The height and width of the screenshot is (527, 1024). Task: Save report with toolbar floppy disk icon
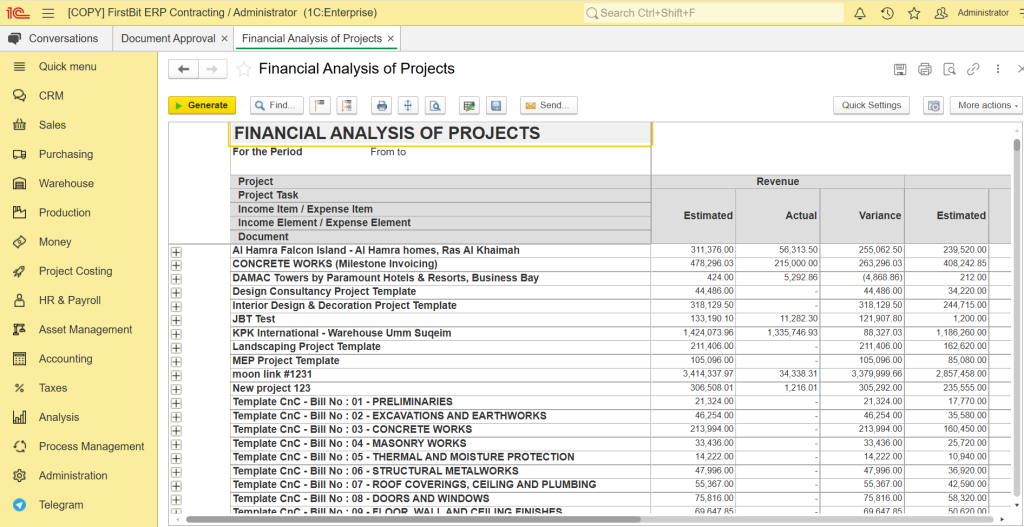[x=495, y=105]
